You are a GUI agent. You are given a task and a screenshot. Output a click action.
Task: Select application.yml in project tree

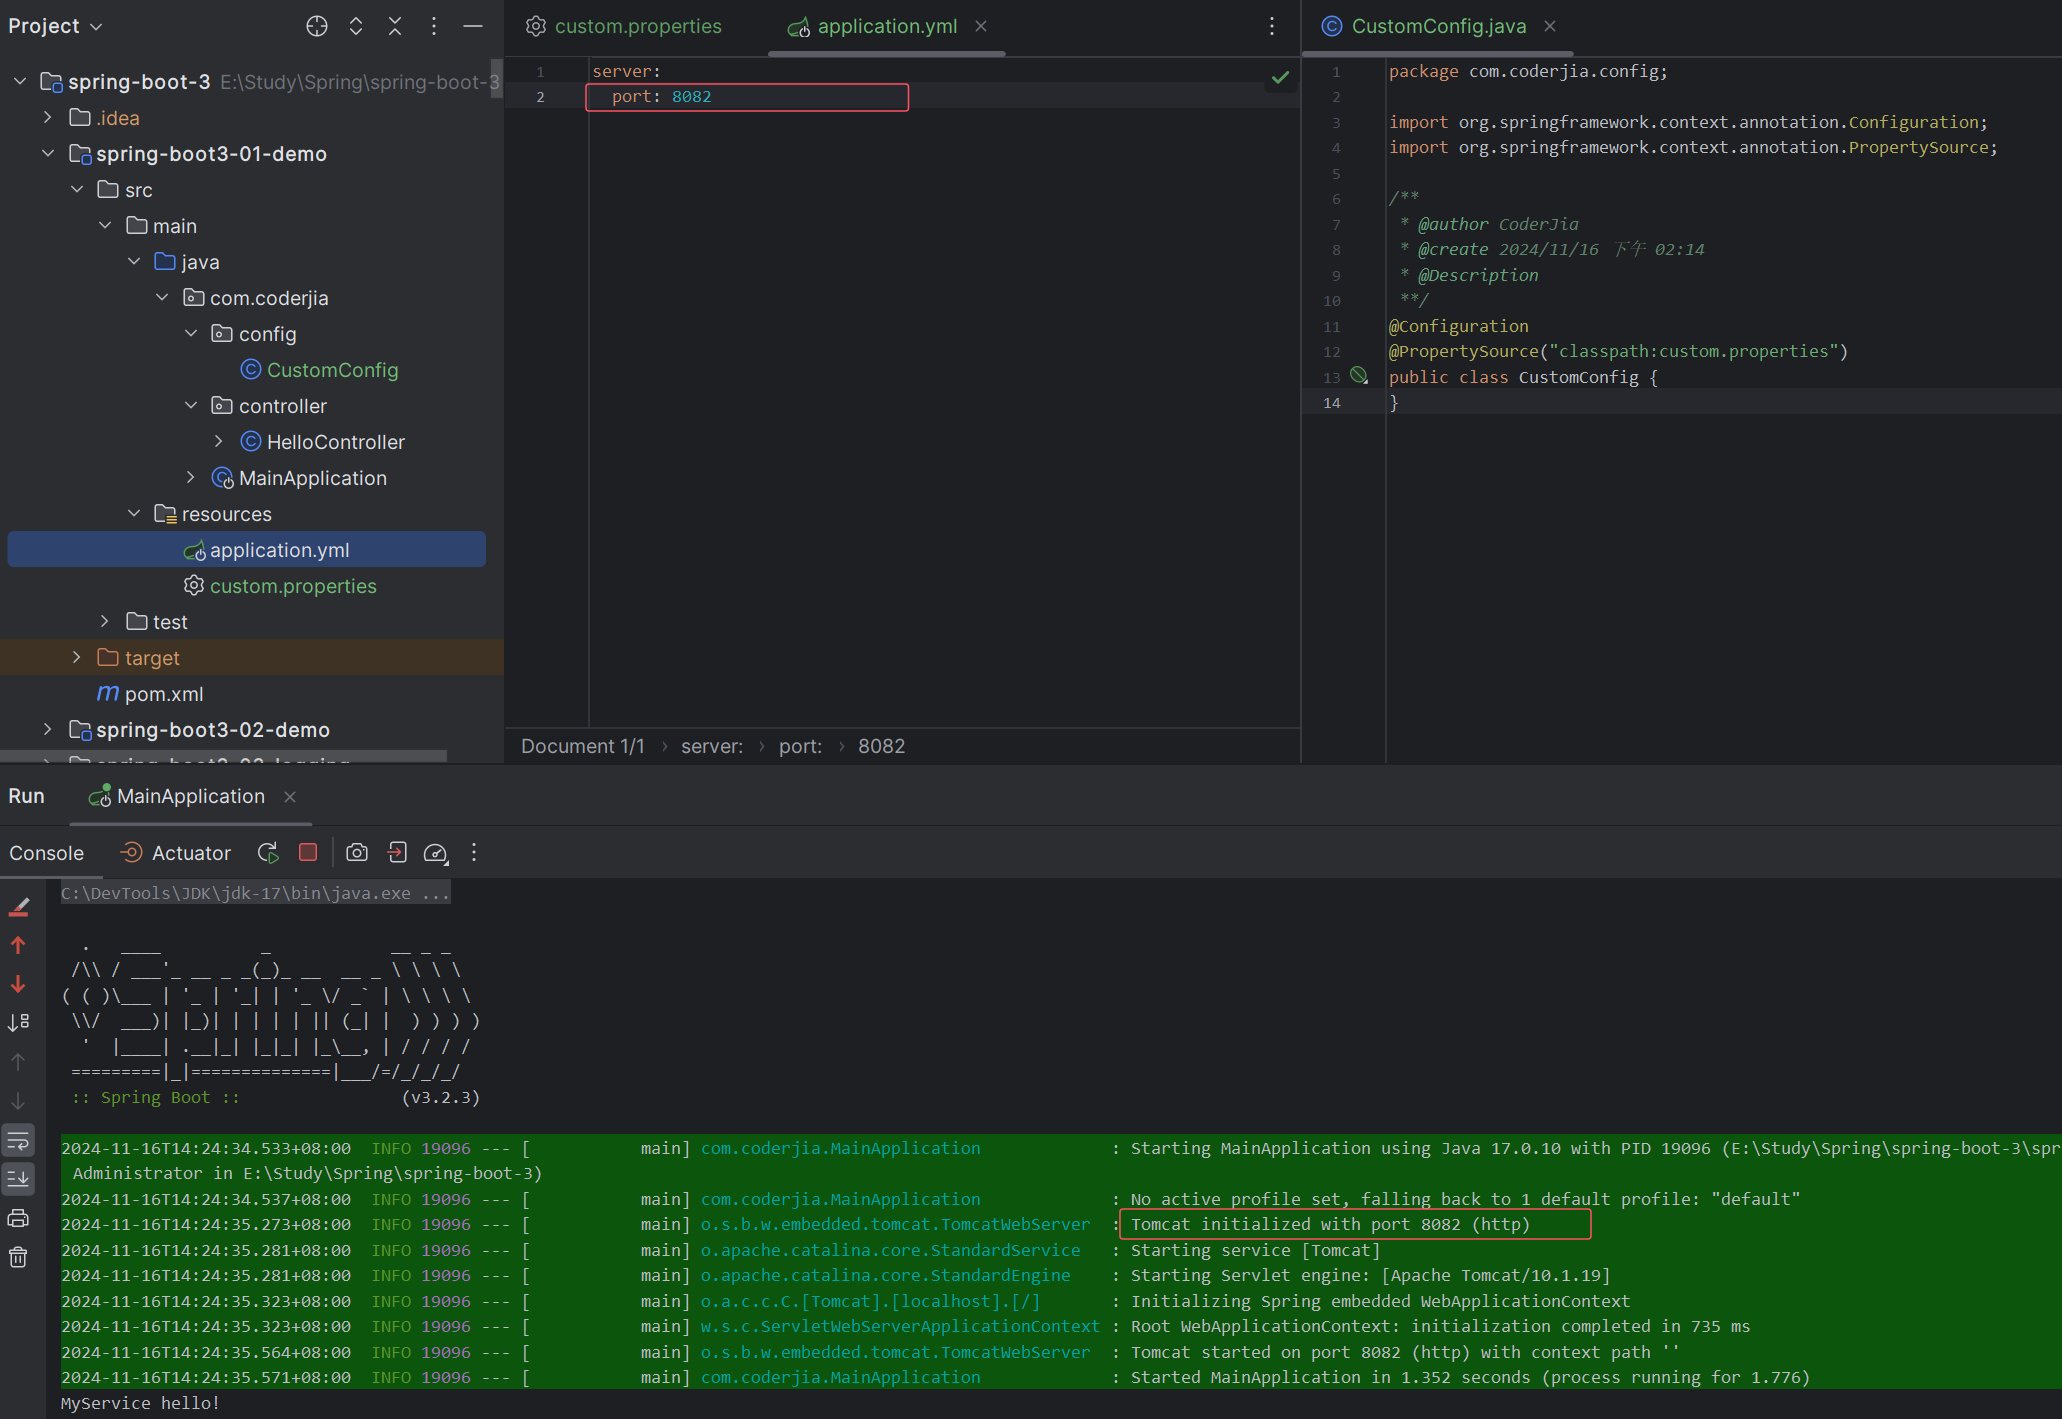tap(246, 550)
